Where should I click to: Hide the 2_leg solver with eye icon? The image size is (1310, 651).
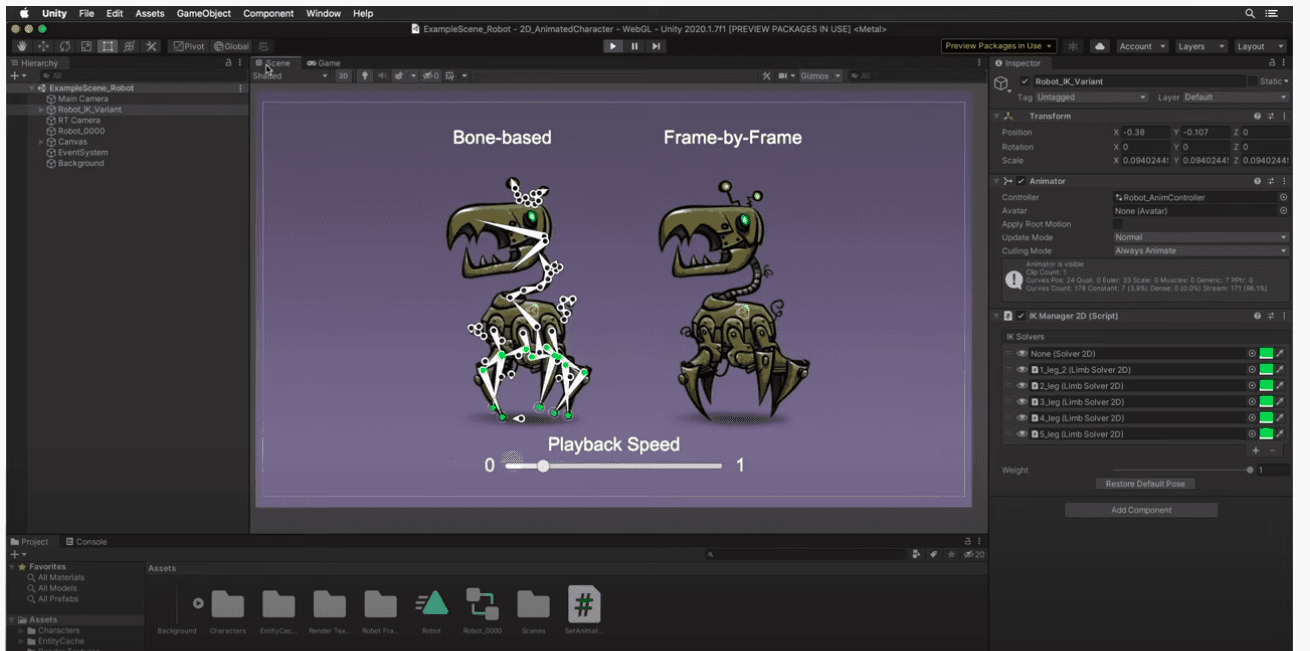(x=1022, y=386)
